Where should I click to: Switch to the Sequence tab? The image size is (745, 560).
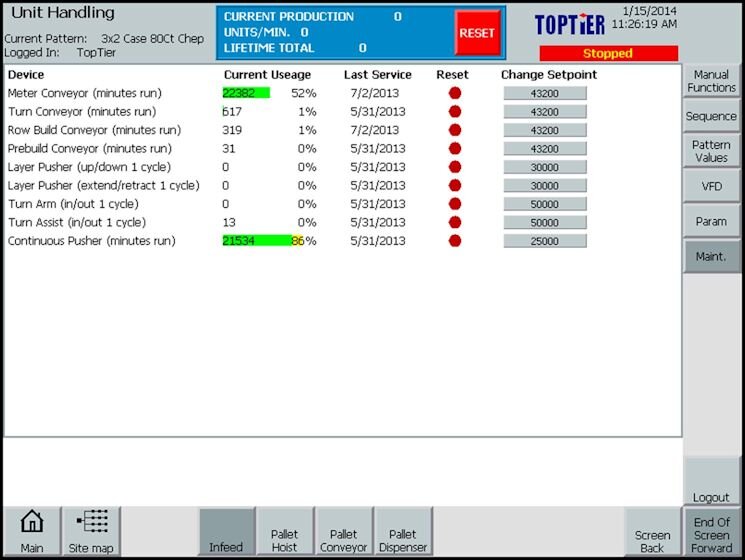(x=711, y=116)
